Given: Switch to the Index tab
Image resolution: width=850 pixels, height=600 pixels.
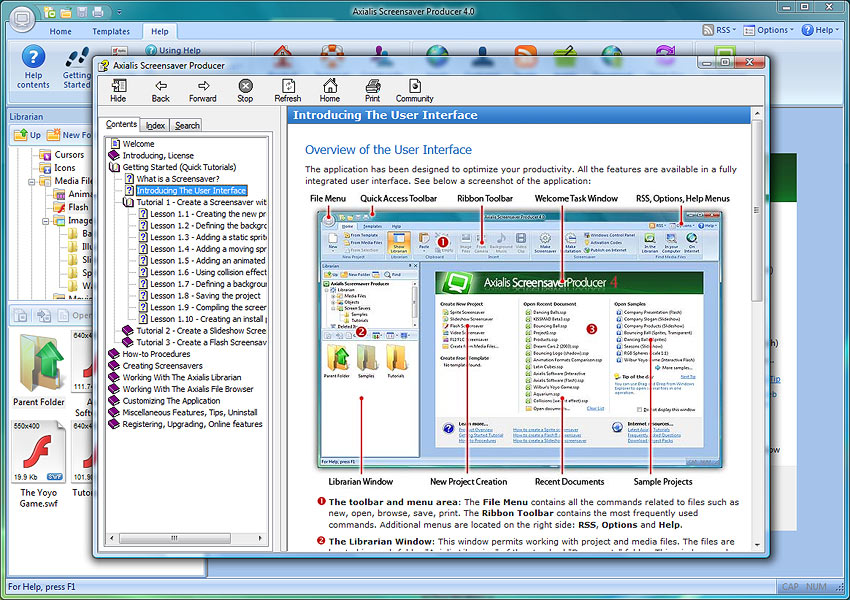Looking at the screenshot, I should point(155,125).
